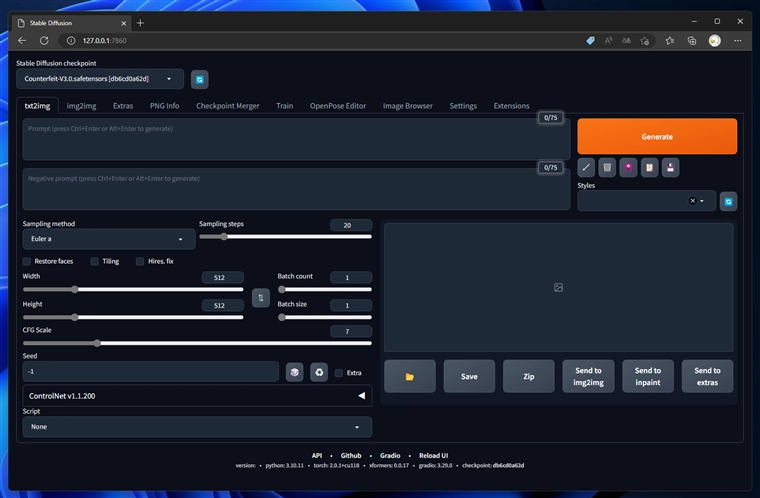Open the Script dropdown
The height and width of the screenshot is (498, 760).
pyautogui.click(x=197, y=427)
